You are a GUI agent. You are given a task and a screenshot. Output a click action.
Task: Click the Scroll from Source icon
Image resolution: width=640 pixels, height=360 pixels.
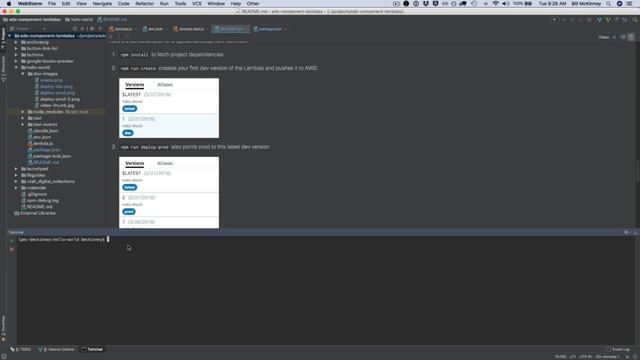coord(75,29)
